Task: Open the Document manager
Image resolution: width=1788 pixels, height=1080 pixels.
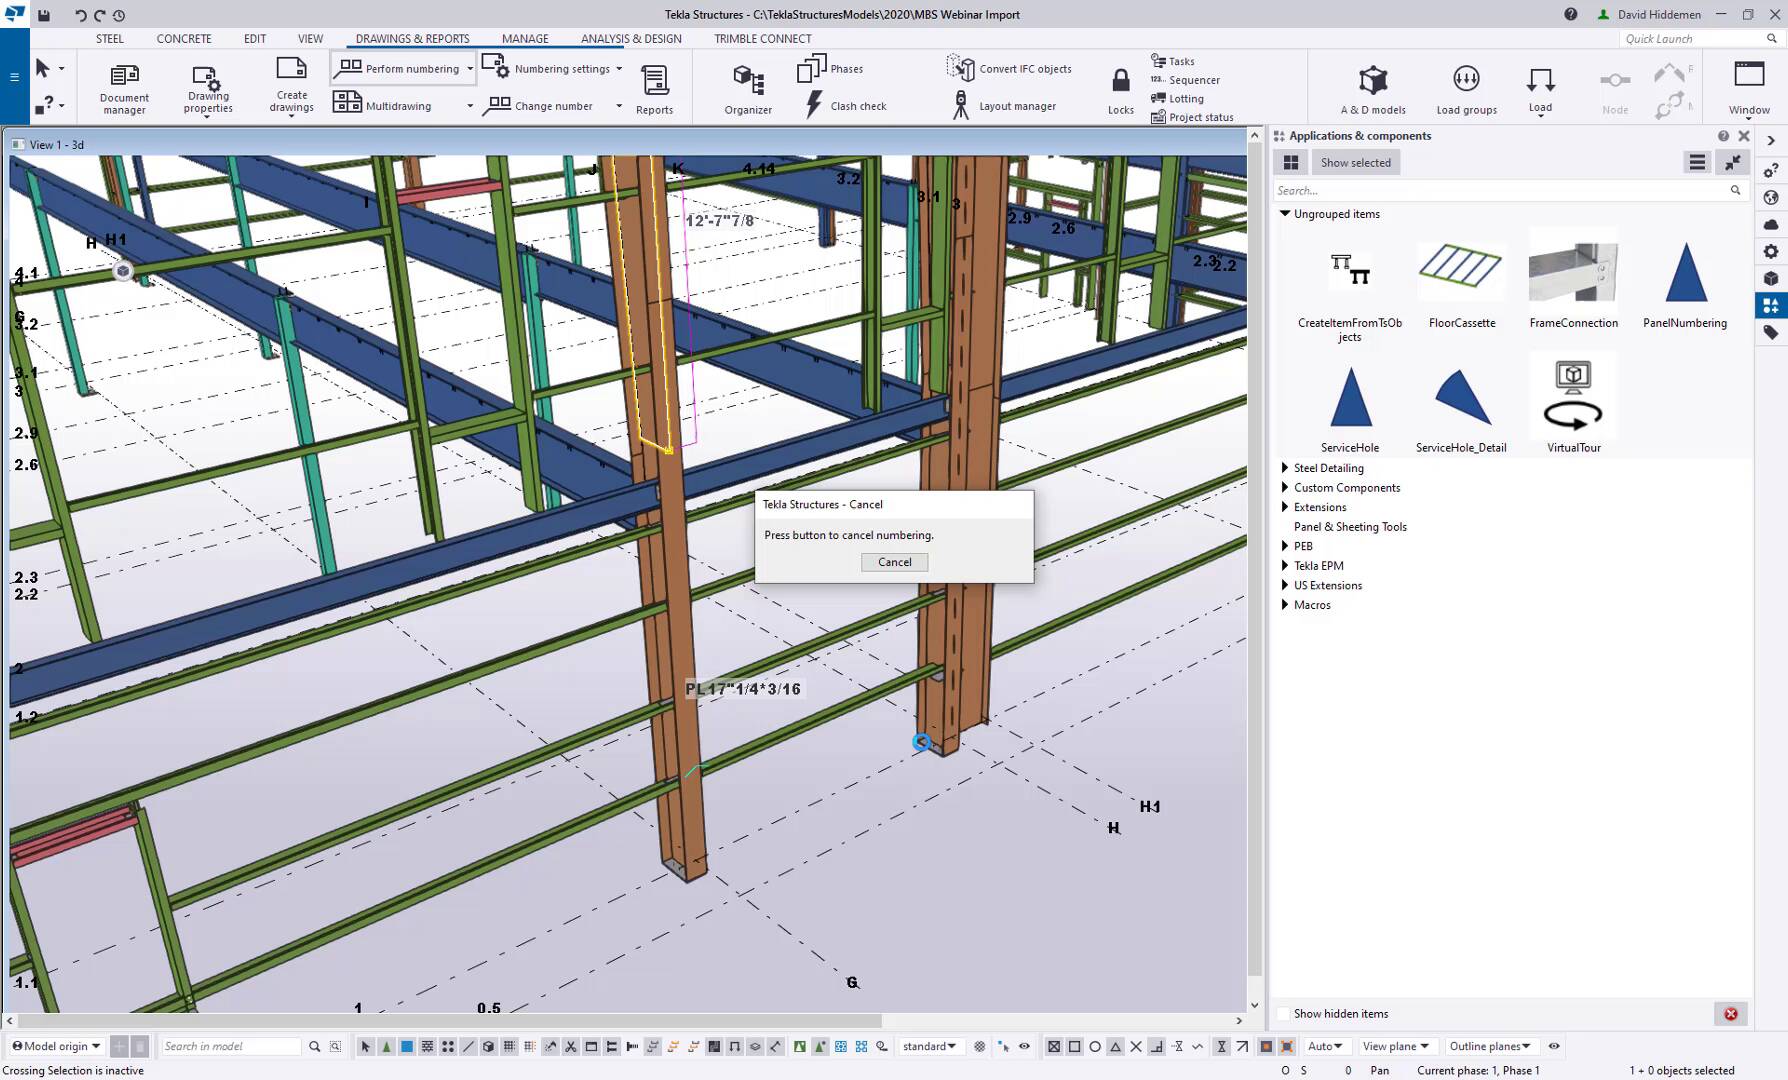Action: (124, 88)
